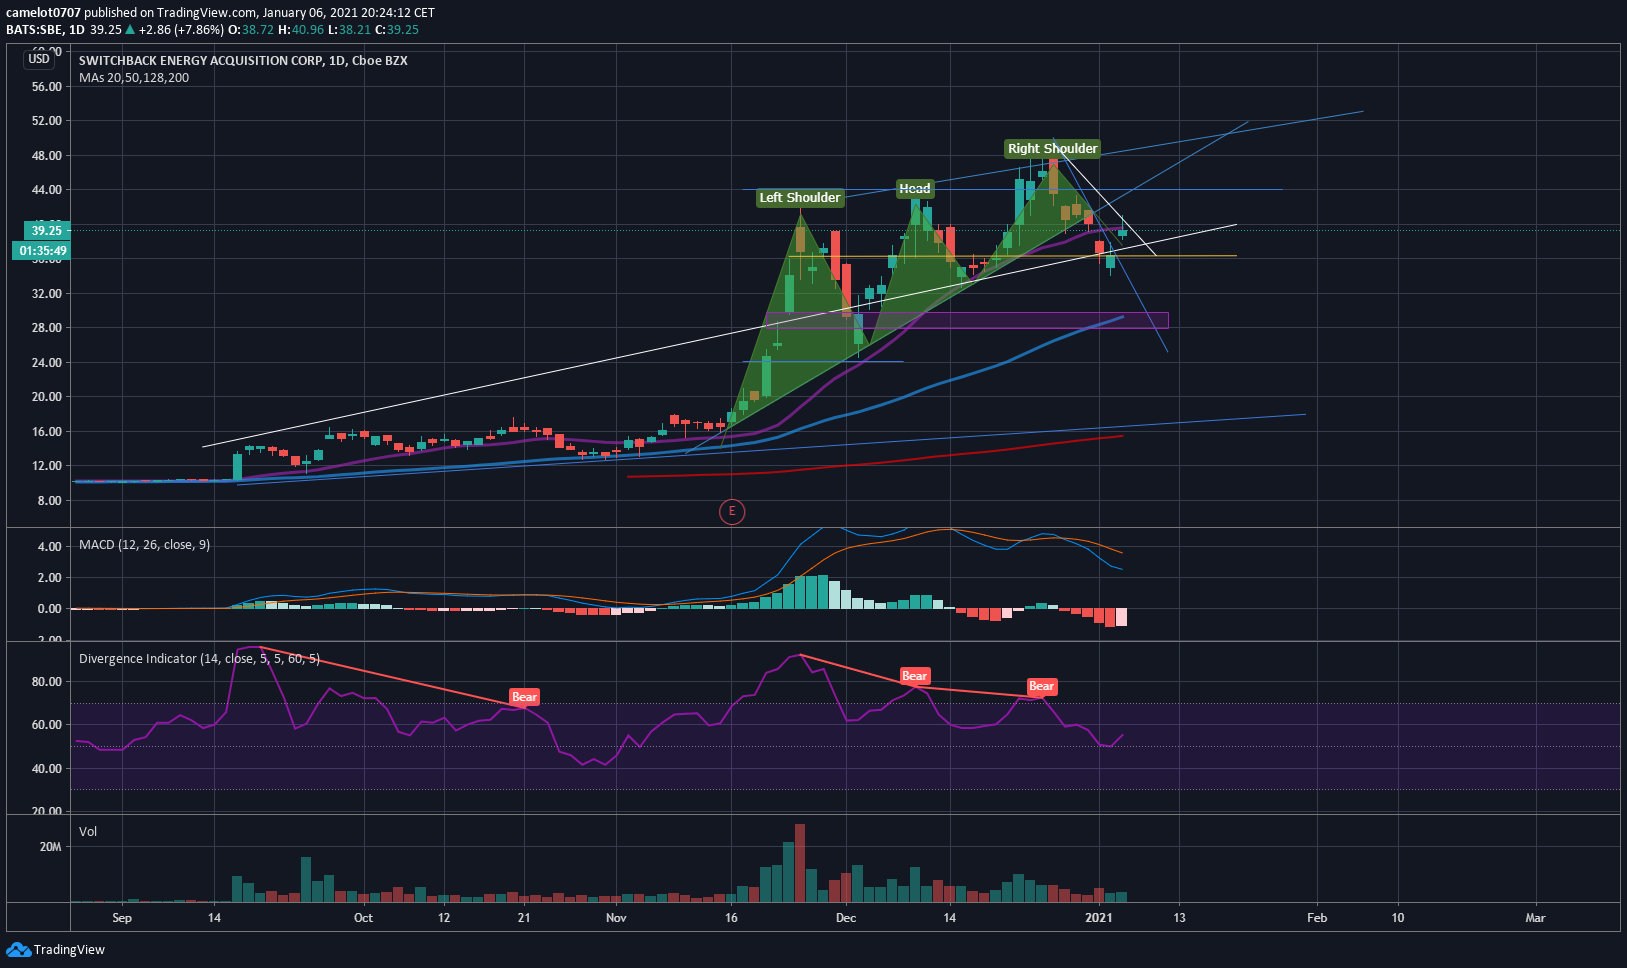Viewport: 1627px width, 968px height.
Task: Click the camelot0707 author name
Action: 43,13
